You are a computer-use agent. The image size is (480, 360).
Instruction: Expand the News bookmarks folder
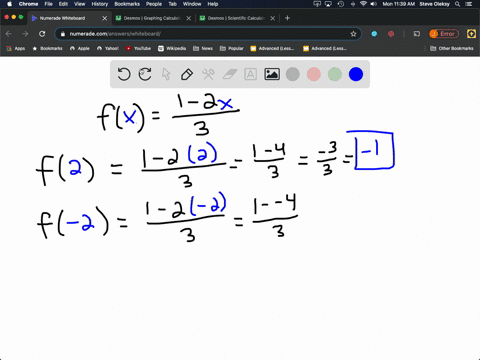click(203, 48)
